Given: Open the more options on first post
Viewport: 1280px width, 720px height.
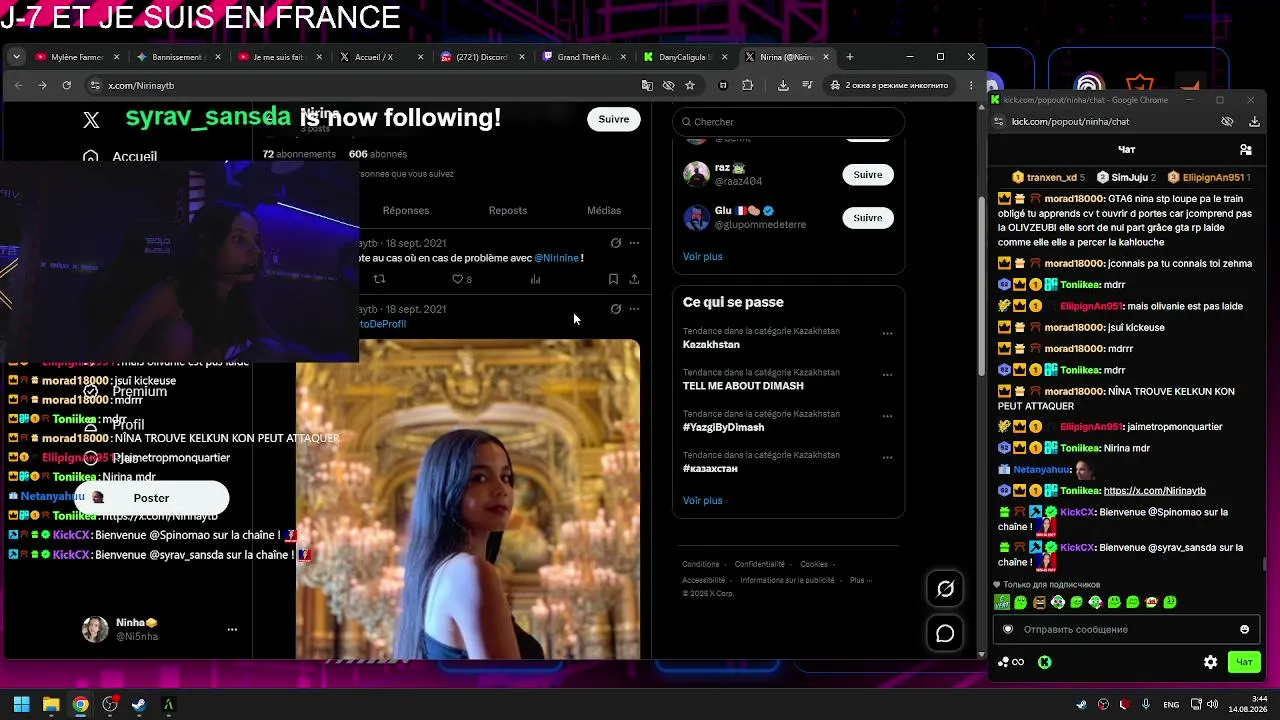Looking at the screenshot, I should click(634, 243).
